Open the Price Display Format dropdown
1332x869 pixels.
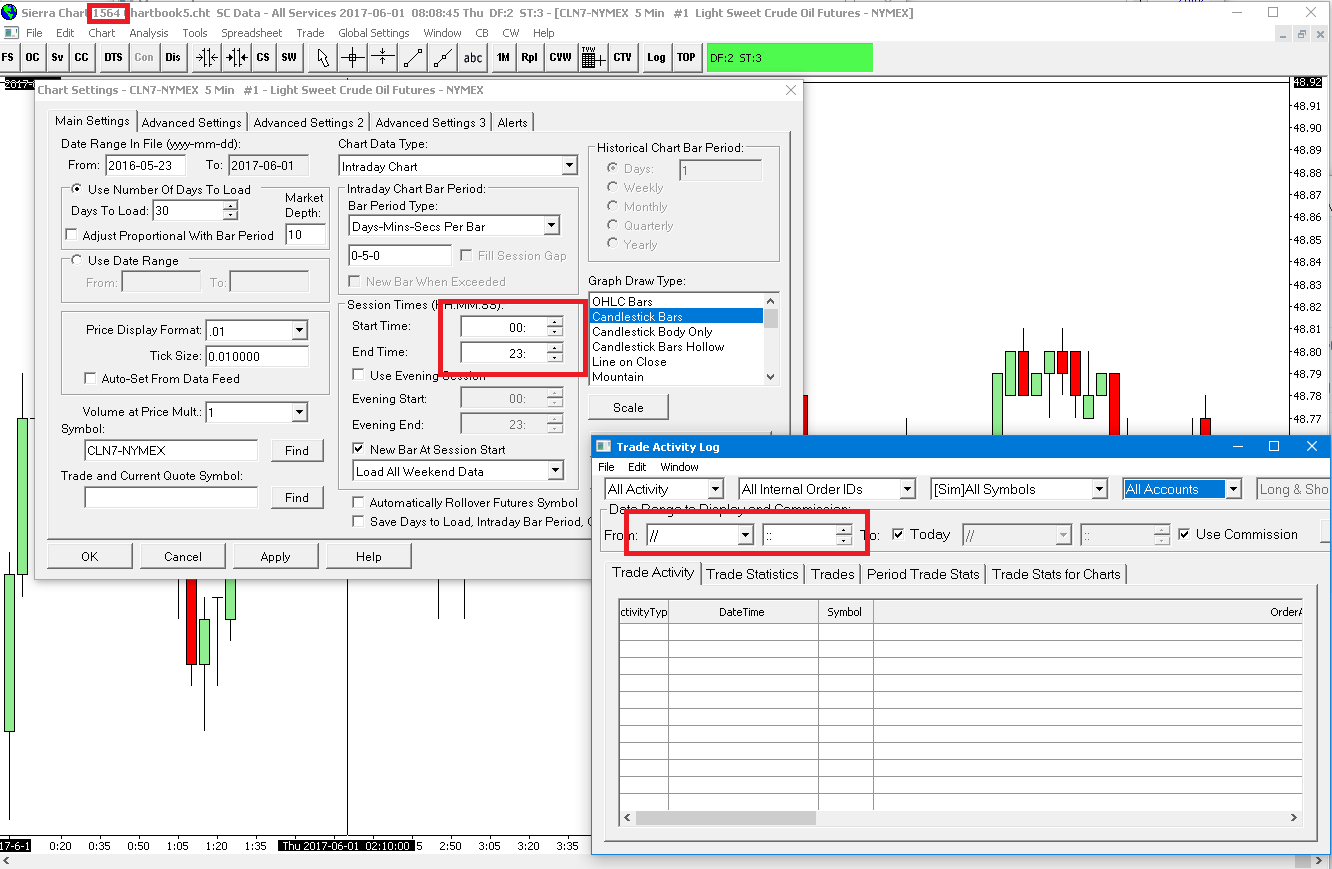299,330
